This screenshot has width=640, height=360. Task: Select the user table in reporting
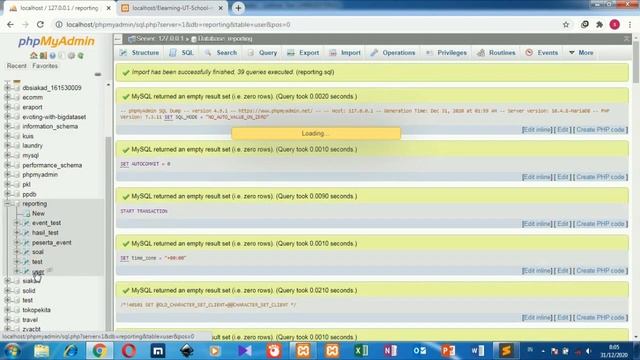pyautogui.click(x=38, y=271)
